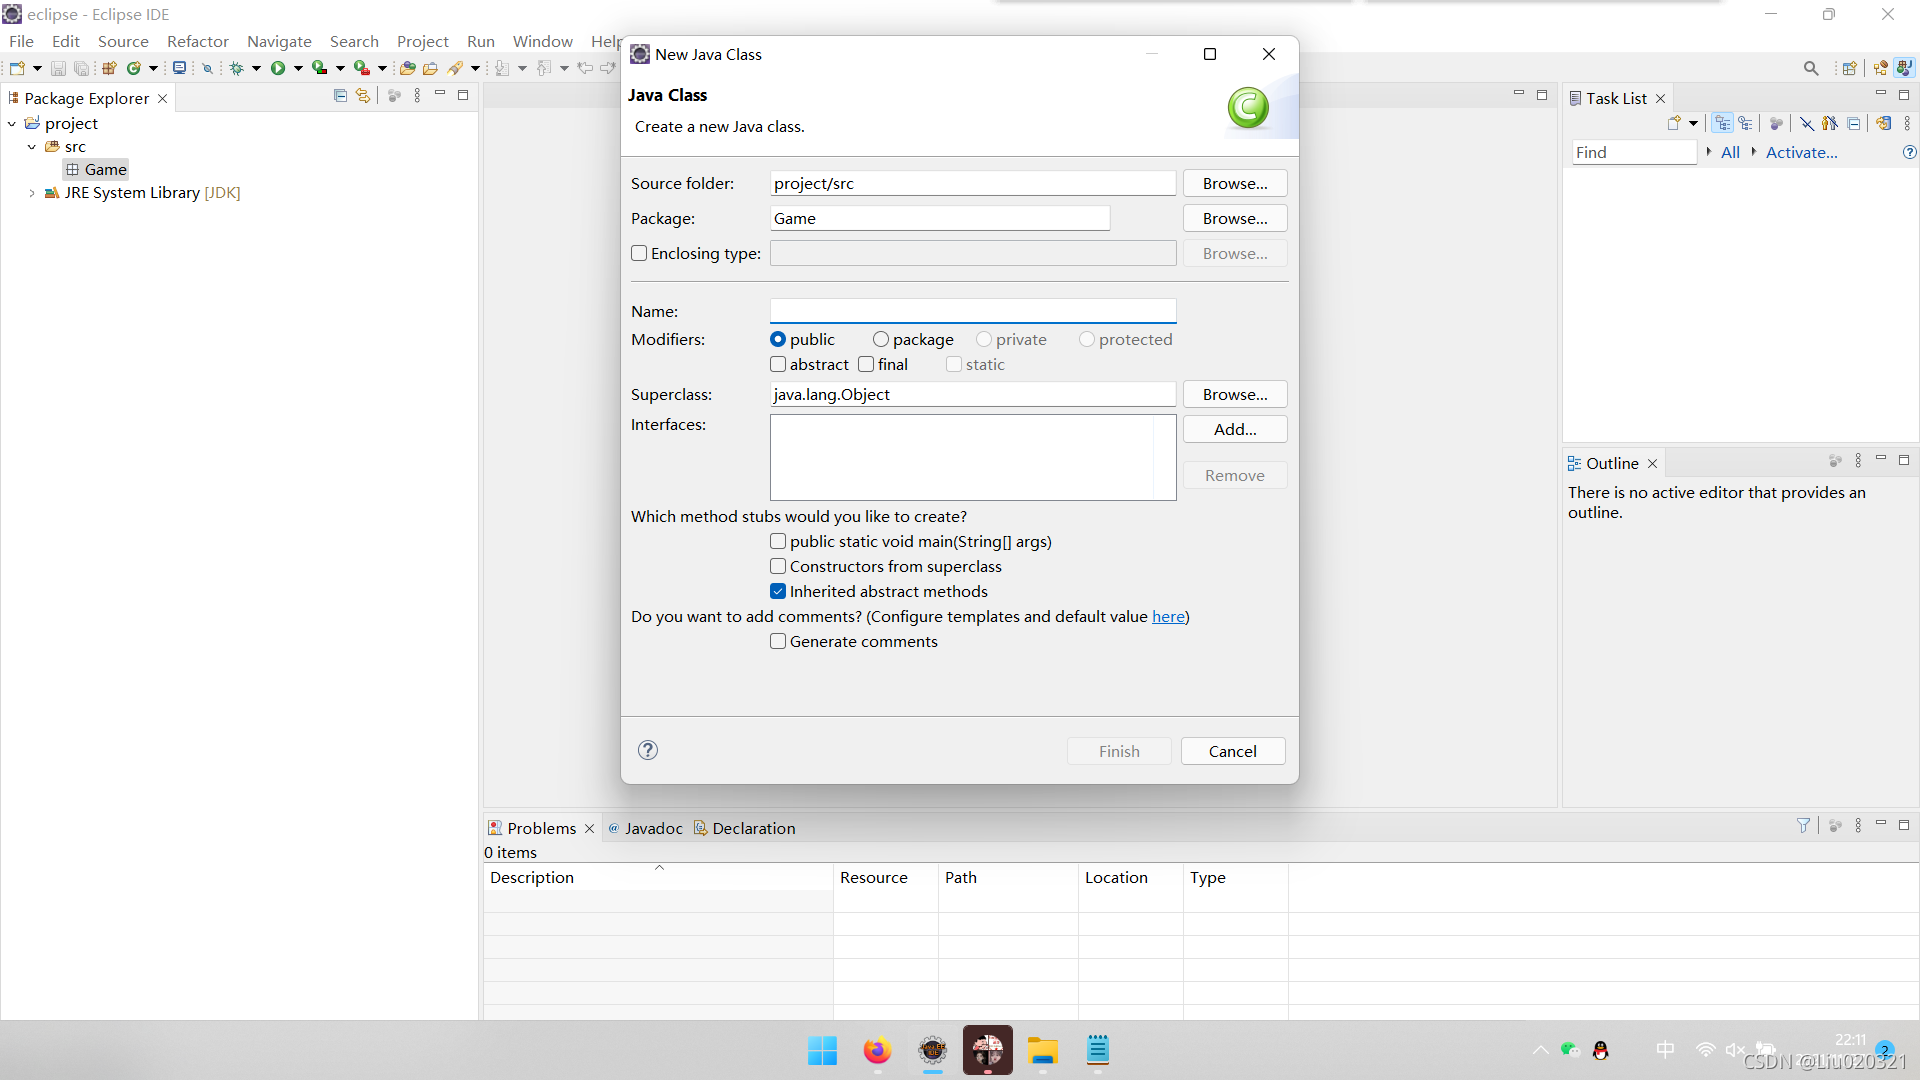Select the package modifier radio button
Image resolution: width=1920 pixels, height=1080 pixels.
tap(881, 340)
